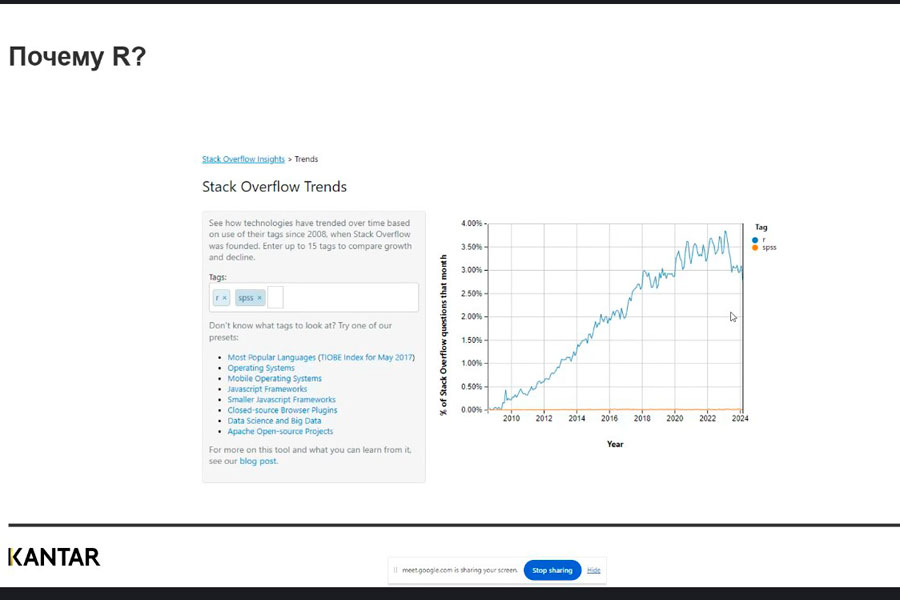Remove the r tag with its x
Screen dimensions: 900x600
click(224, 298)
